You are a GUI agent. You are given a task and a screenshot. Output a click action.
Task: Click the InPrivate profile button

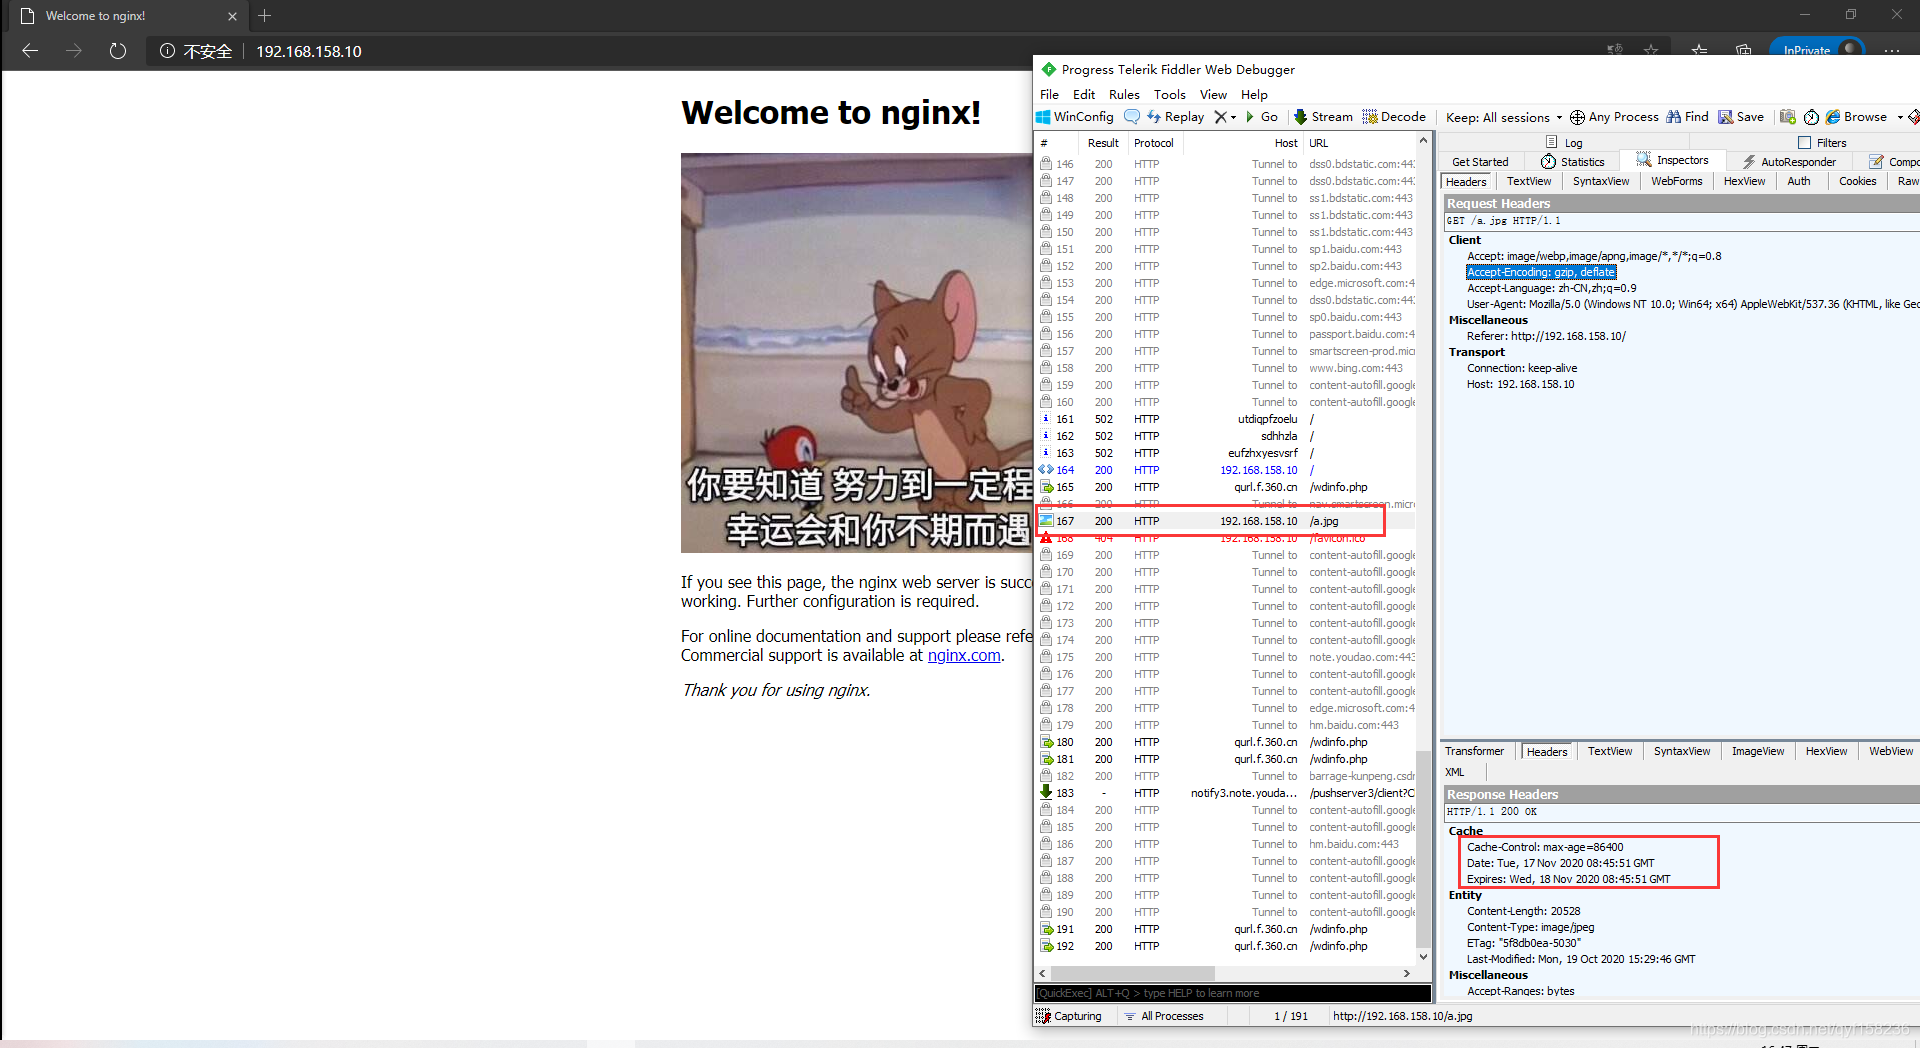(x=1818, y=50)
